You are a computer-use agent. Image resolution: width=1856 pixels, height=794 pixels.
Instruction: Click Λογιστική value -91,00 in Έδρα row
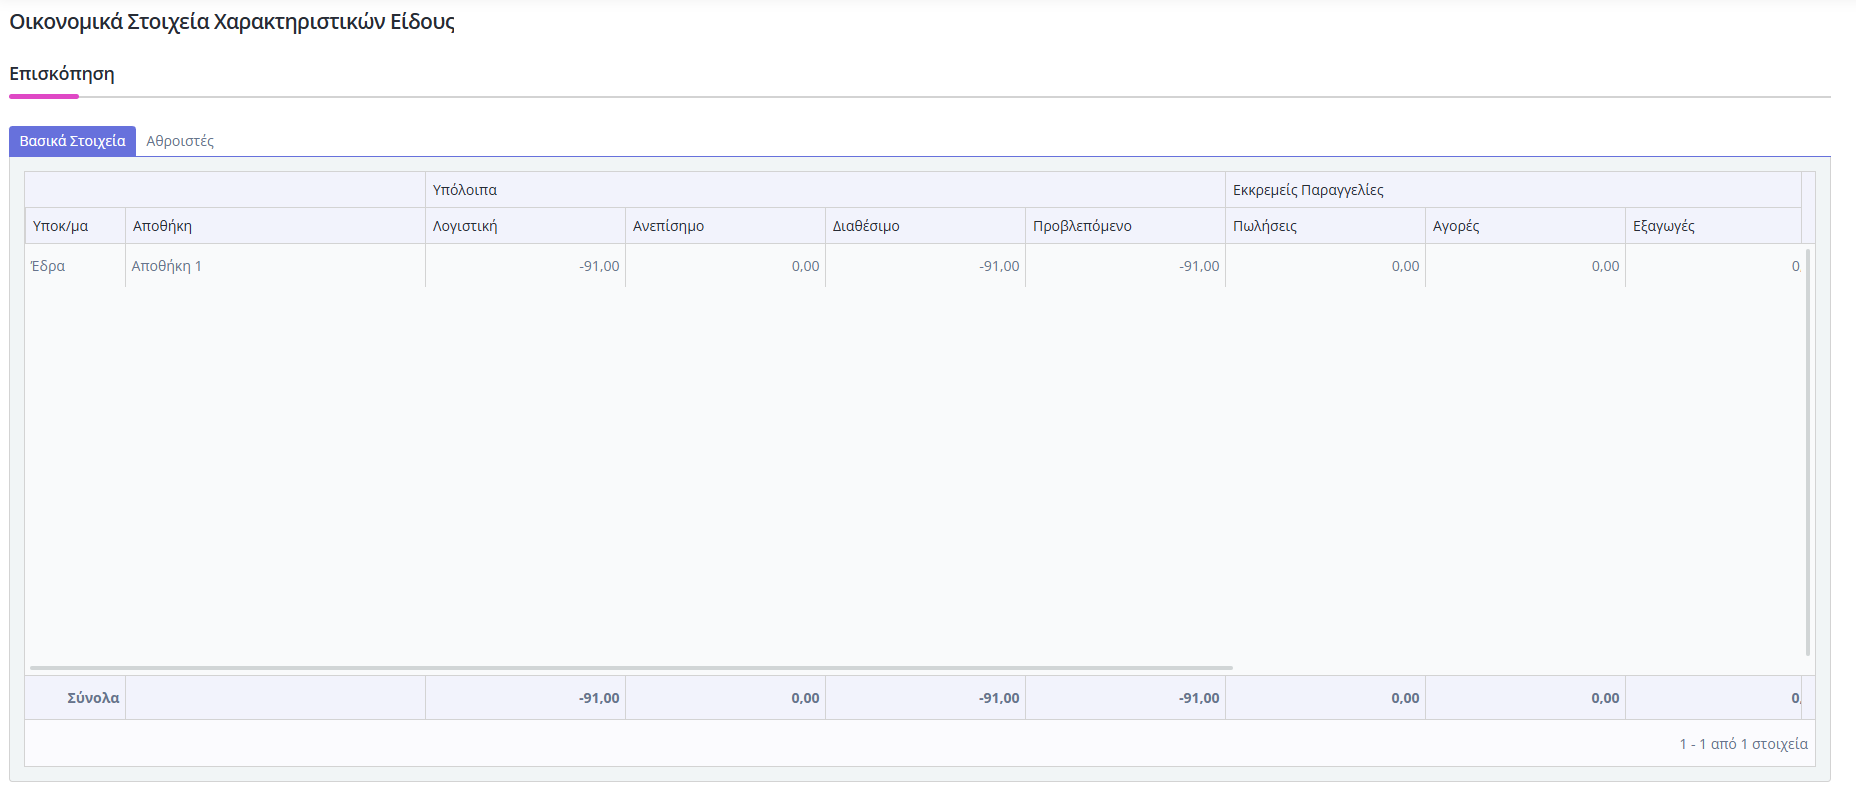pos(525,266)
